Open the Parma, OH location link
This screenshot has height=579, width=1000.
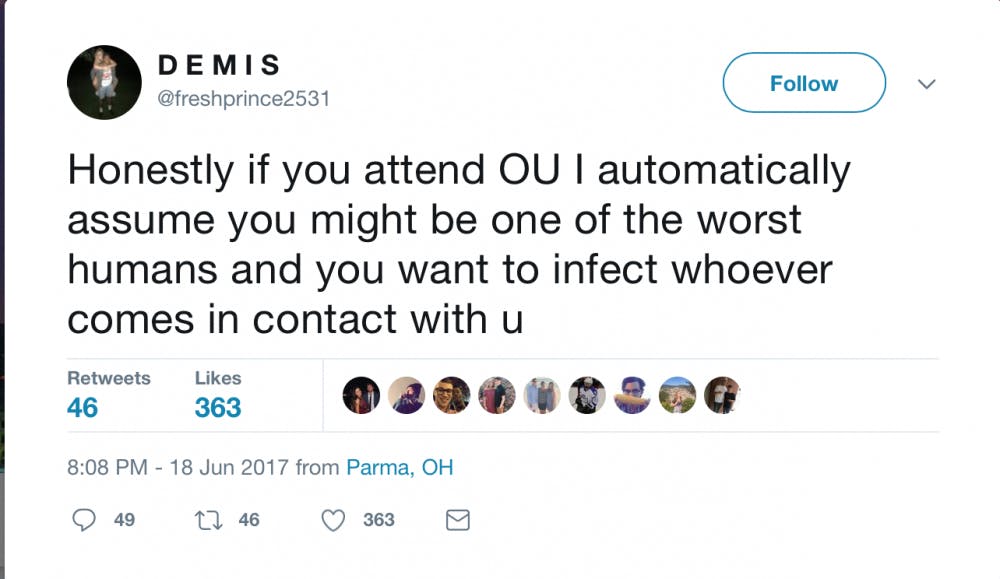pyautogui.click(x=399, y=467)
